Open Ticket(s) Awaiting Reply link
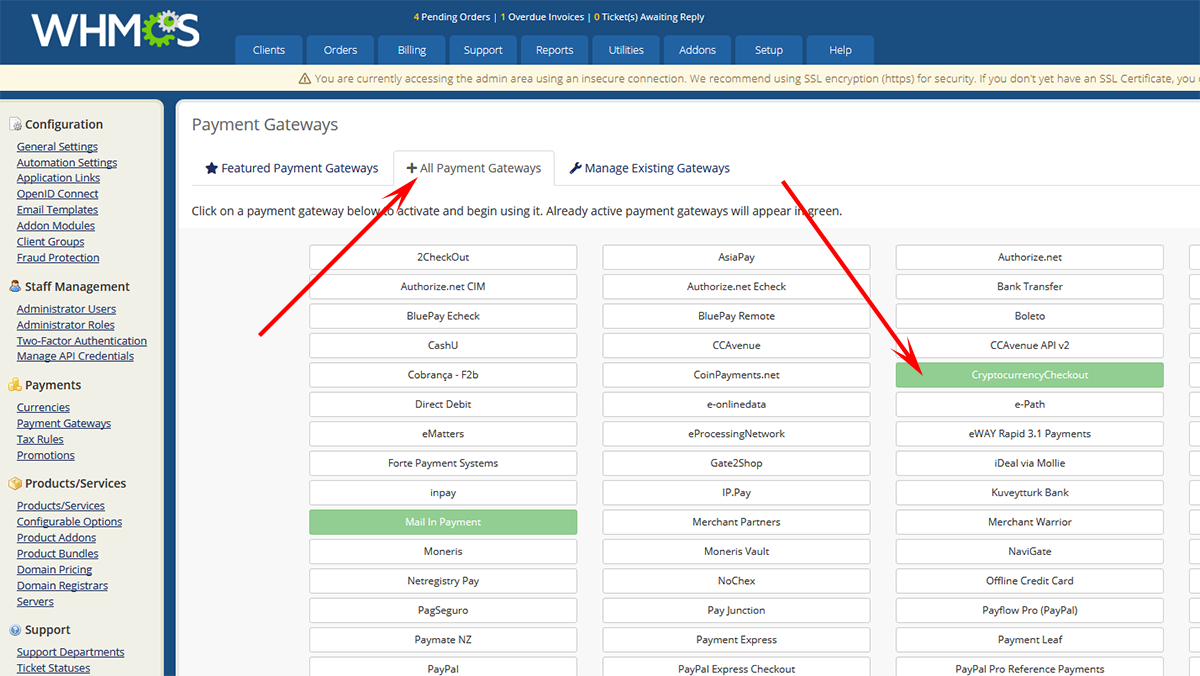 pos(650,17)
